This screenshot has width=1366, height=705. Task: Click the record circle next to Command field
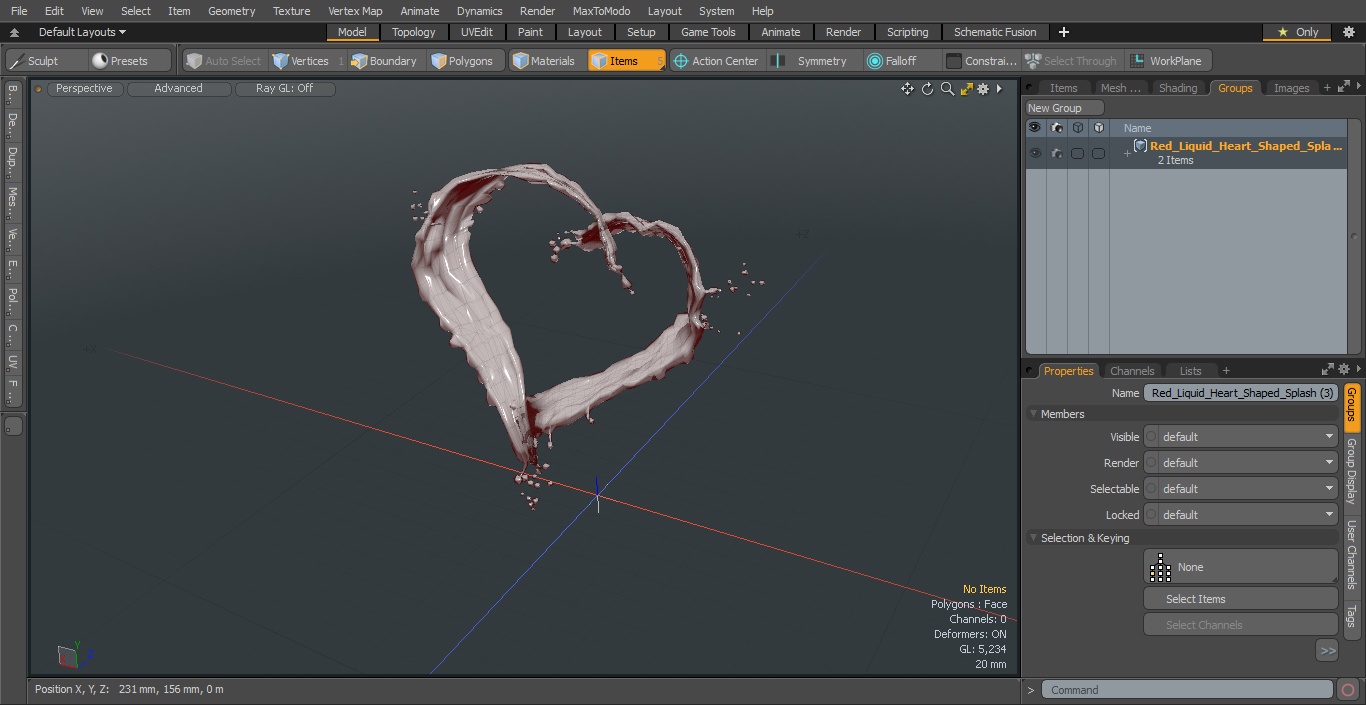click(1347, 690)
